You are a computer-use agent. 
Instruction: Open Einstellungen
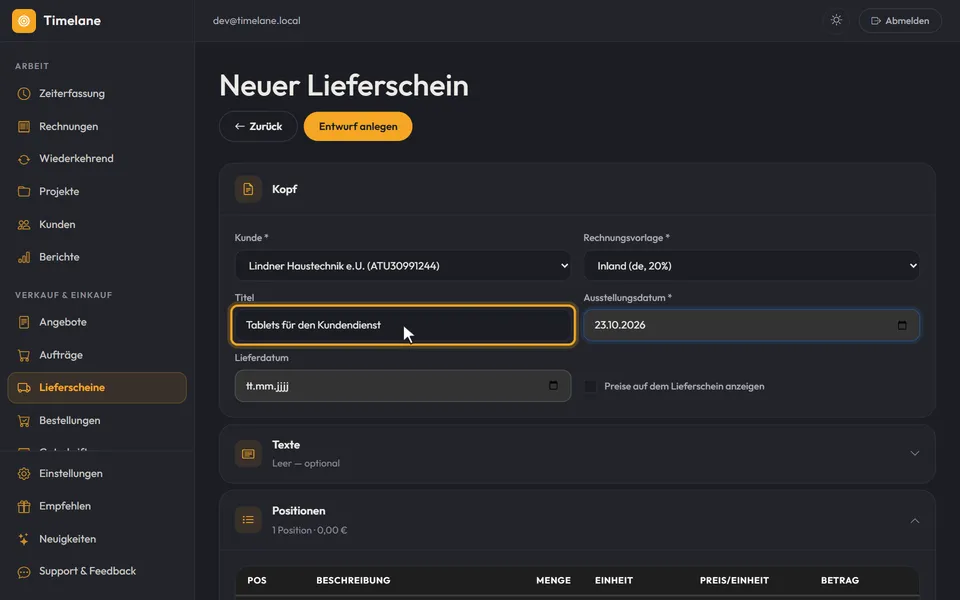pyautogui.click(x=97, y=473)
